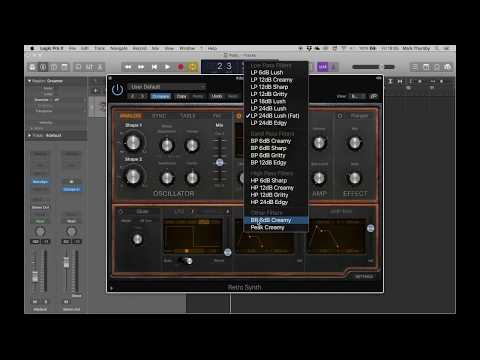Screen dimensions: 480x360
Task: Click the SETTINGS button in Retro Synth
Action: (364, 277)
